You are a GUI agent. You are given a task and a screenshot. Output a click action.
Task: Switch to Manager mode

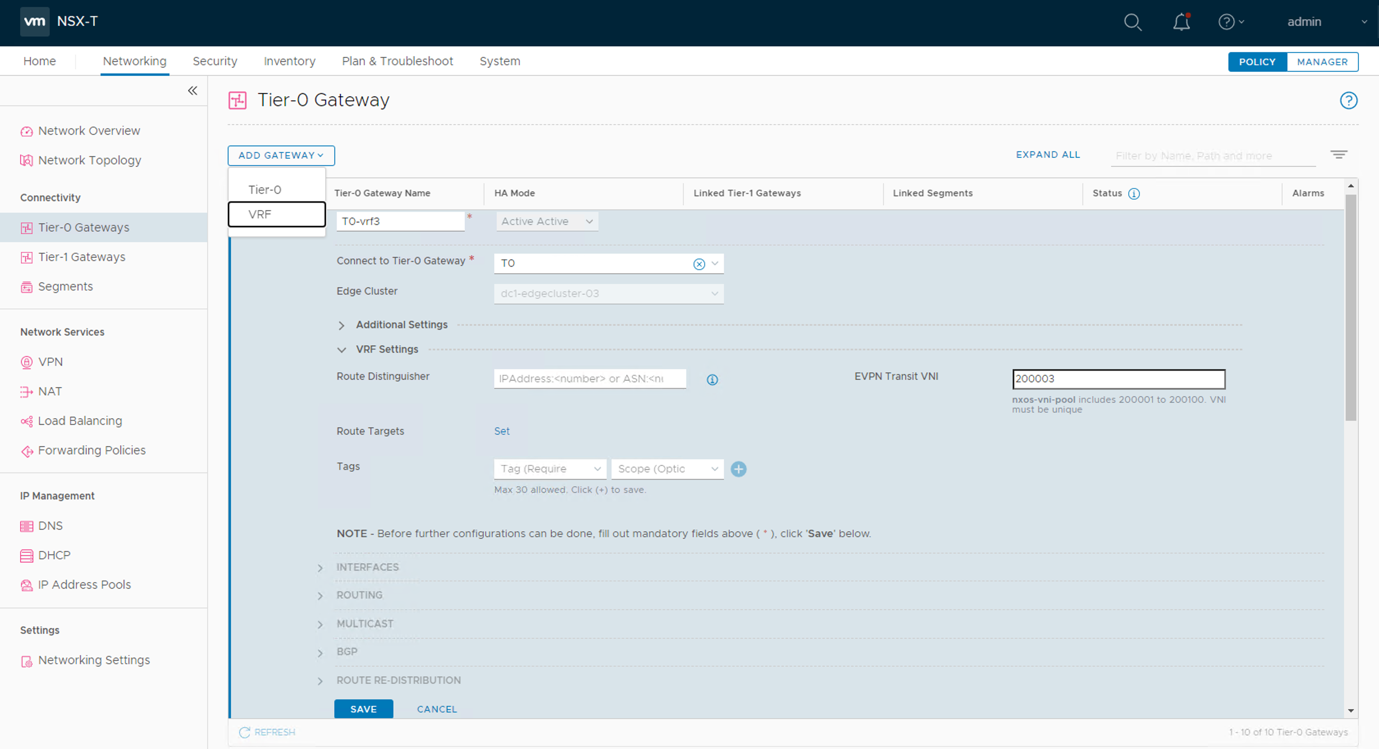point(1322,62)
